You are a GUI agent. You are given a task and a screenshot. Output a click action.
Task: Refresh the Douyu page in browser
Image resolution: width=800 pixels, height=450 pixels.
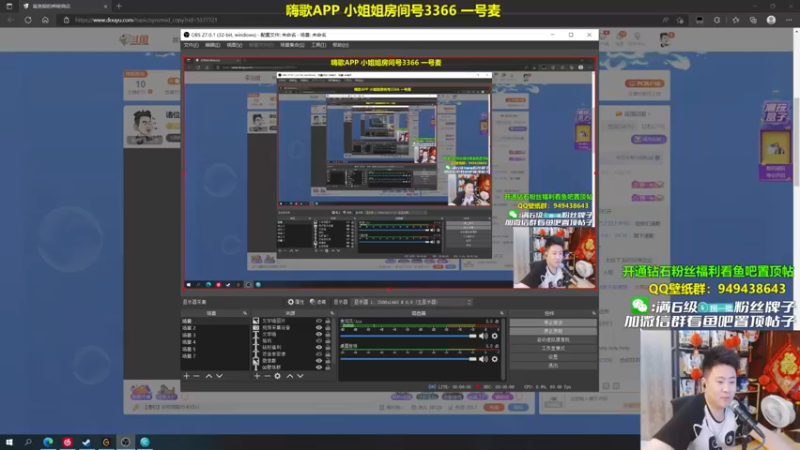coord(28,20)
